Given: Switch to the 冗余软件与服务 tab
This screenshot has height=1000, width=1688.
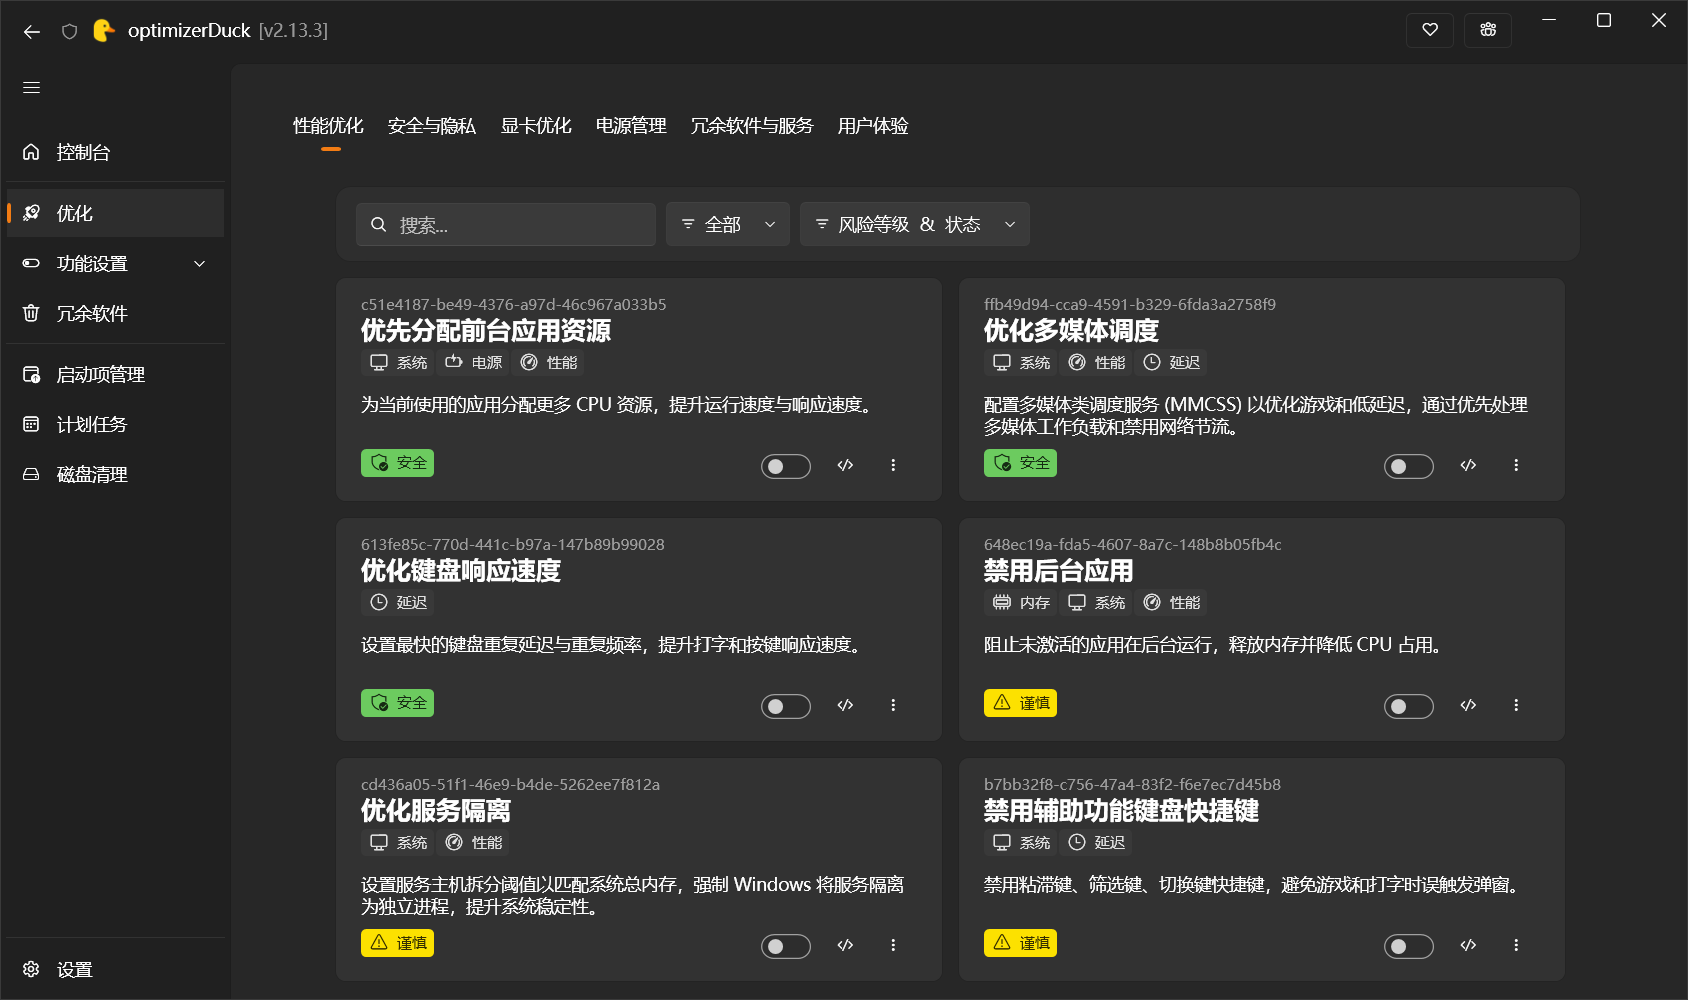Looking at the screenshot, I should click(752, 126).
